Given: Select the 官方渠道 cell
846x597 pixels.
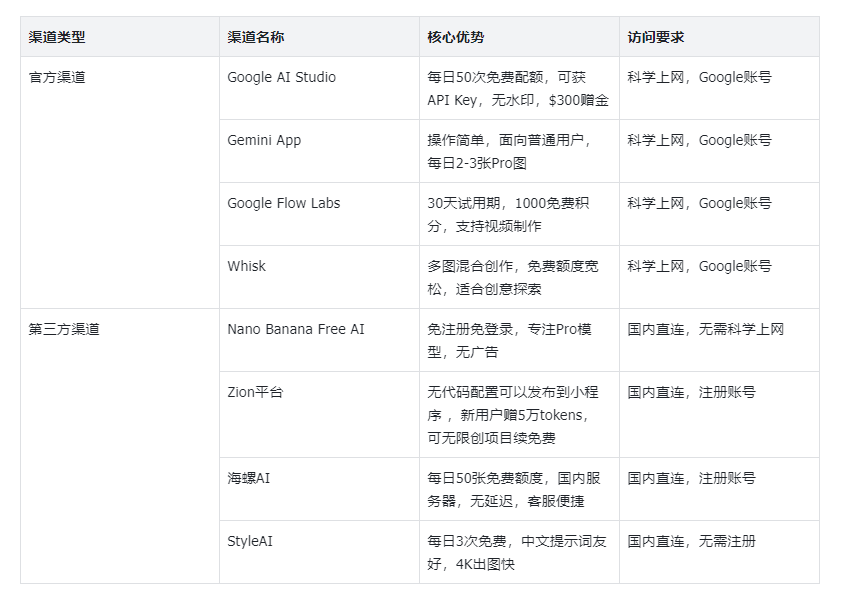Looking at the screenshot, I should pos(120,182).
